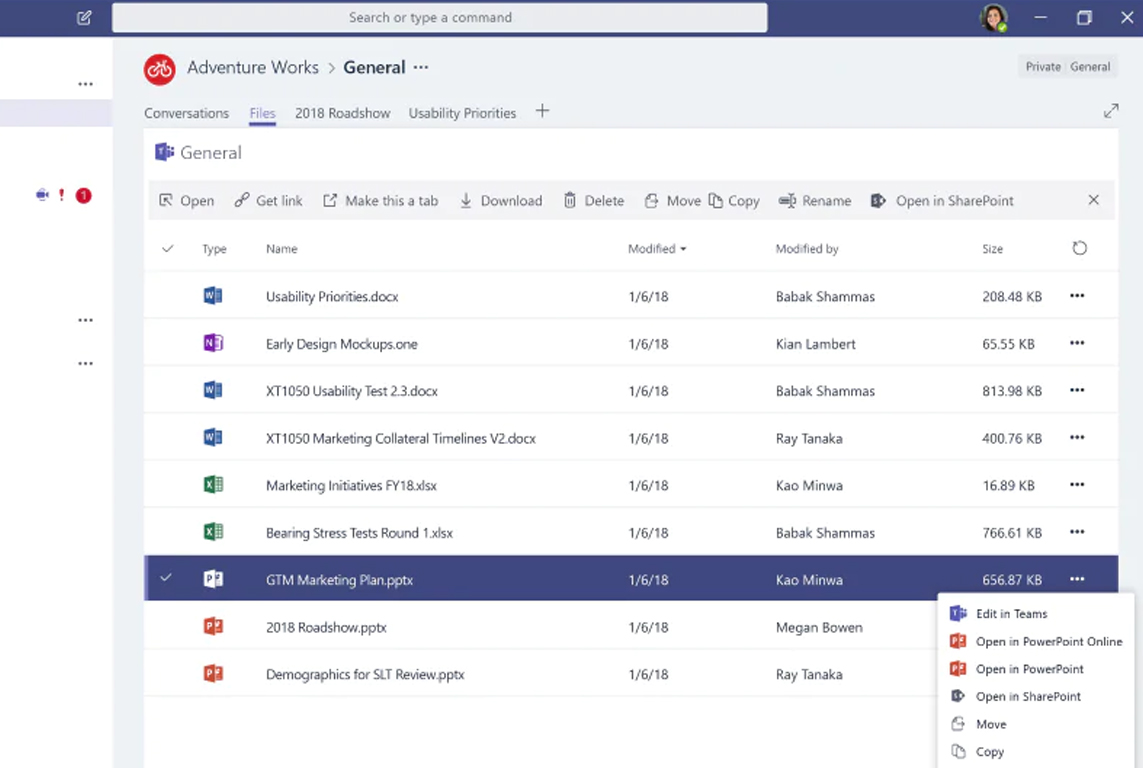Add a new tab with plus icon
Image resolution: width=1143 pixels, height=768 pixels.
tap(542, 111)
